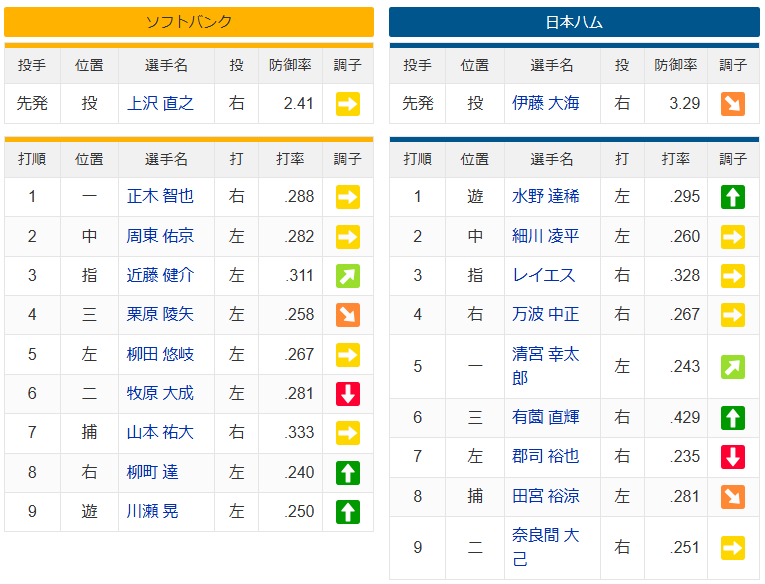Open 奈良間 大己 player page

545,548
